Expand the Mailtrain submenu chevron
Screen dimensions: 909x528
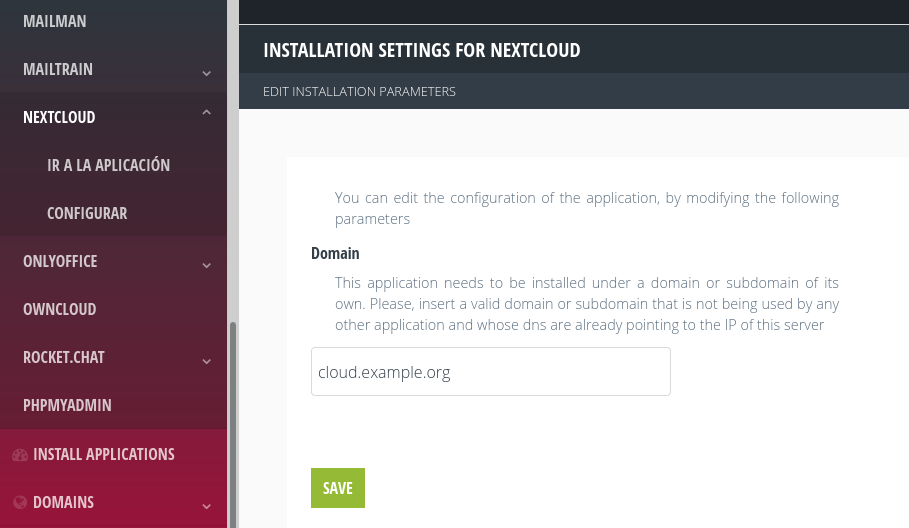(x=206, y=73)
